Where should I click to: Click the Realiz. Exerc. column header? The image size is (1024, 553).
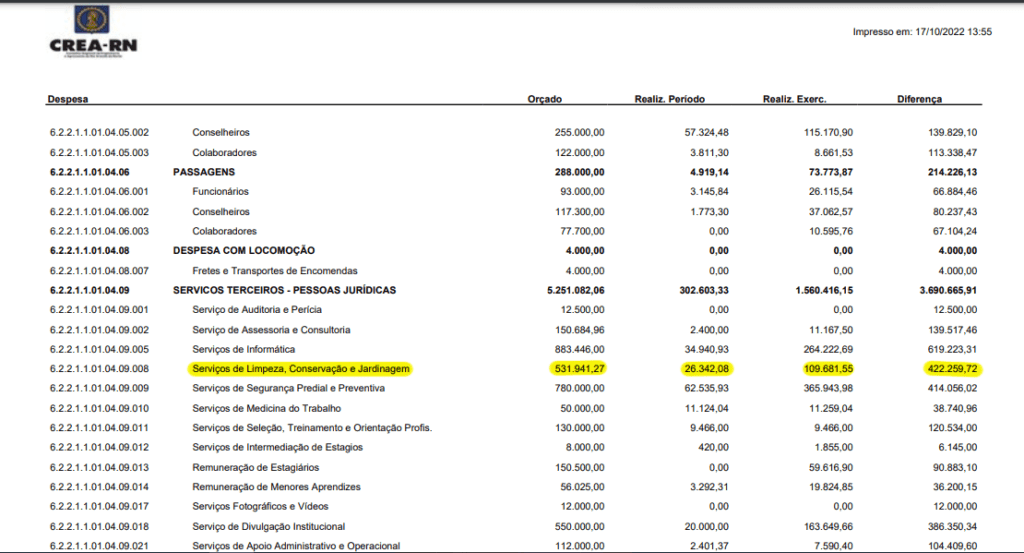(794, 100)
